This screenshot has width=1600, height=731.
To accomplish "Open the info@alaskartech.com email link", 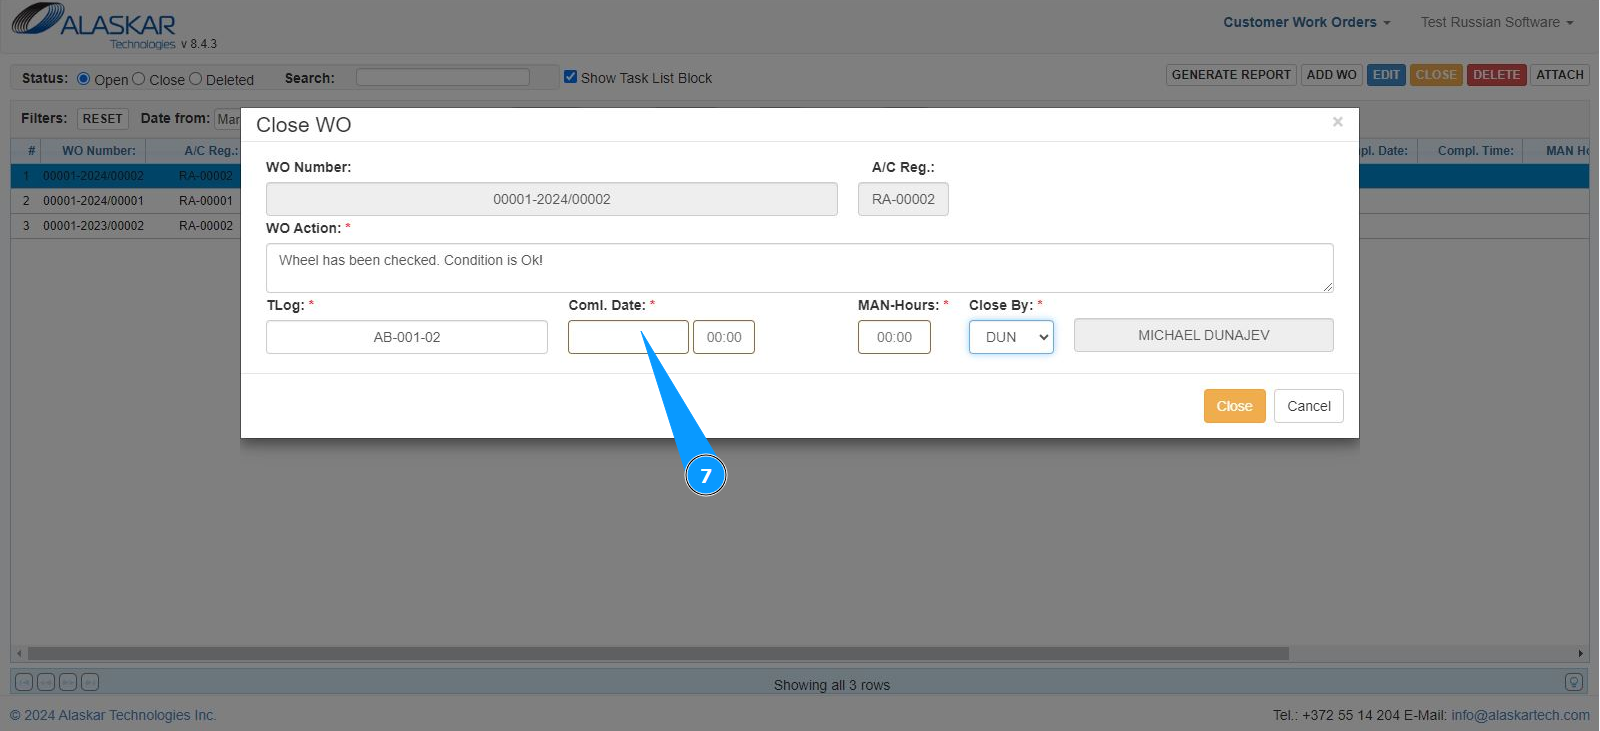I will pyautogui.click(x=1520, y=715).
